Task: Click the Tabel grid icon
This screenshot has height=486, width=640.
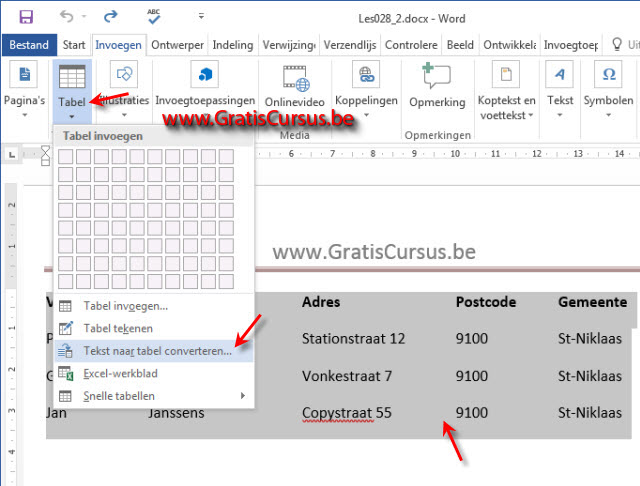Action: click(x=72, y=76)
